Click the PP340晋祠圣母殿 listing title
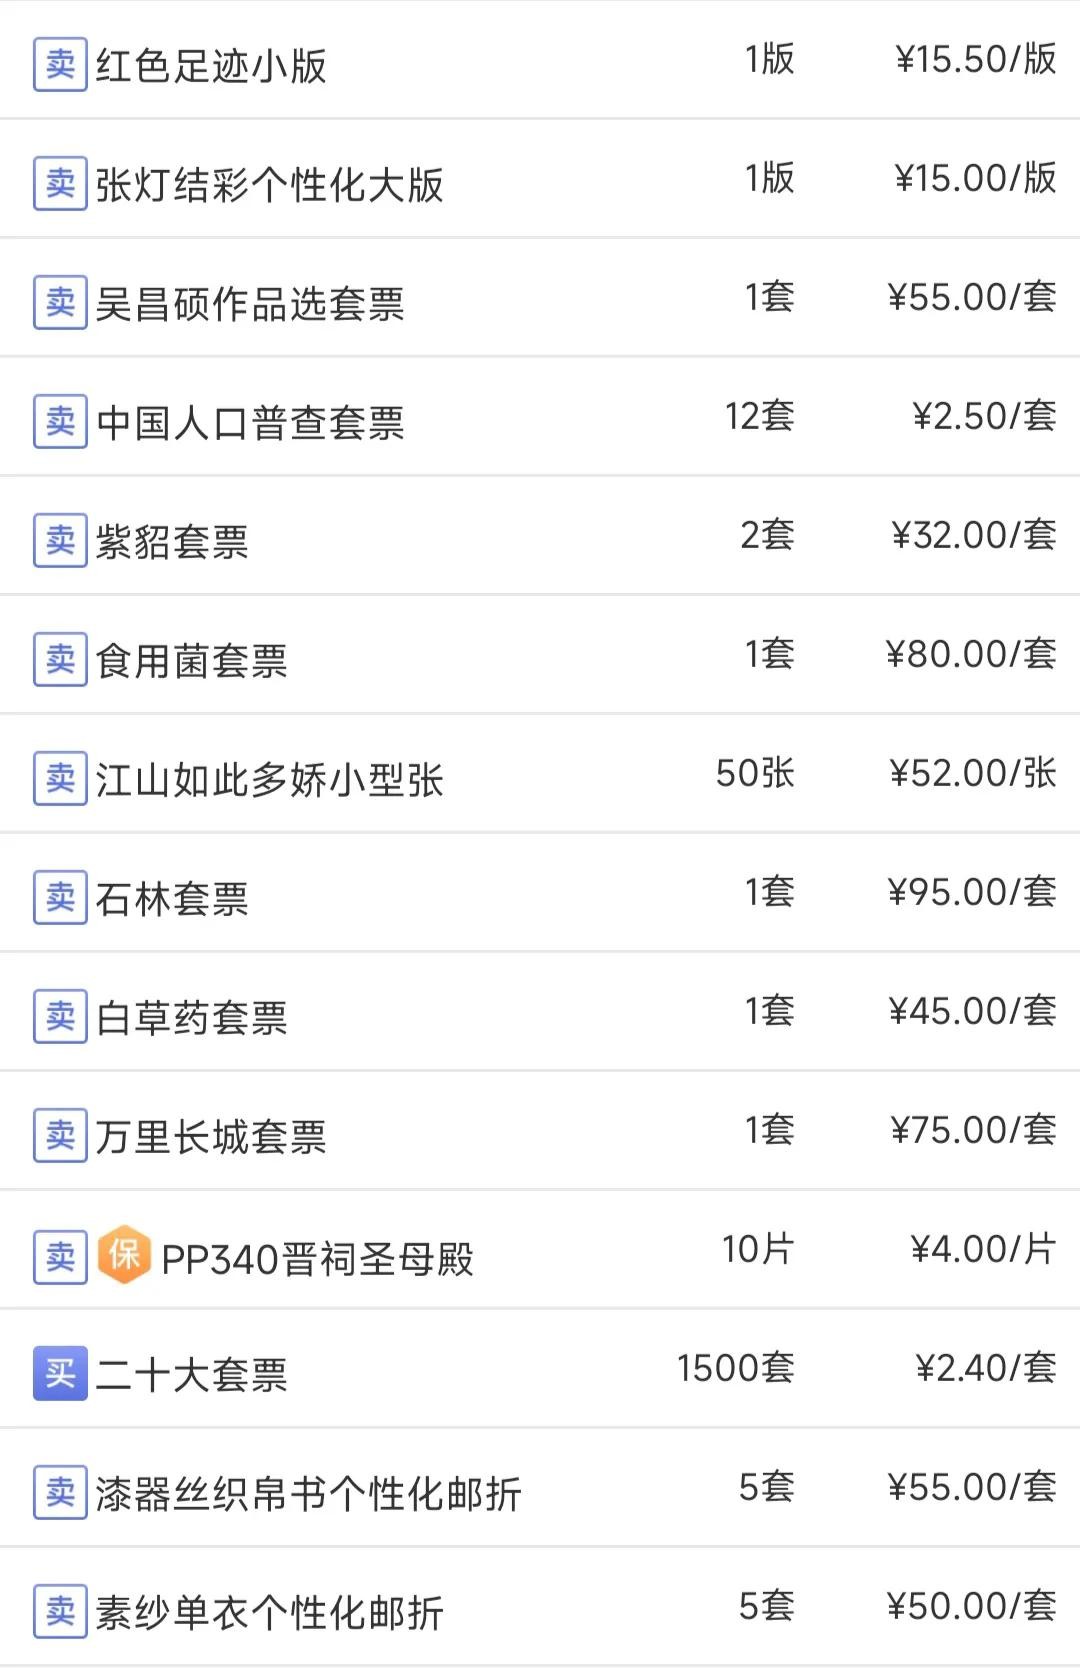The image size is (1080, 1668). [x=317, y=1258]
